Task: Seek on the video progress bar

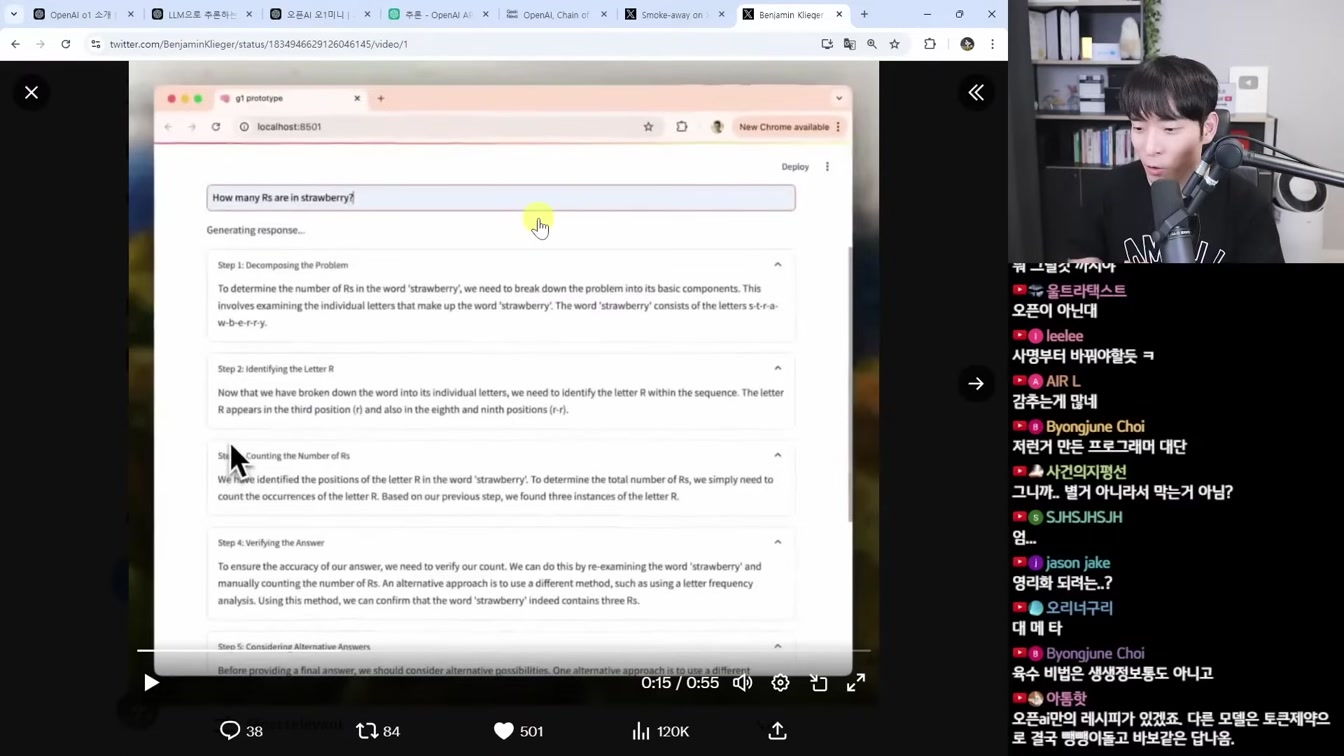Action: [504, 651]
